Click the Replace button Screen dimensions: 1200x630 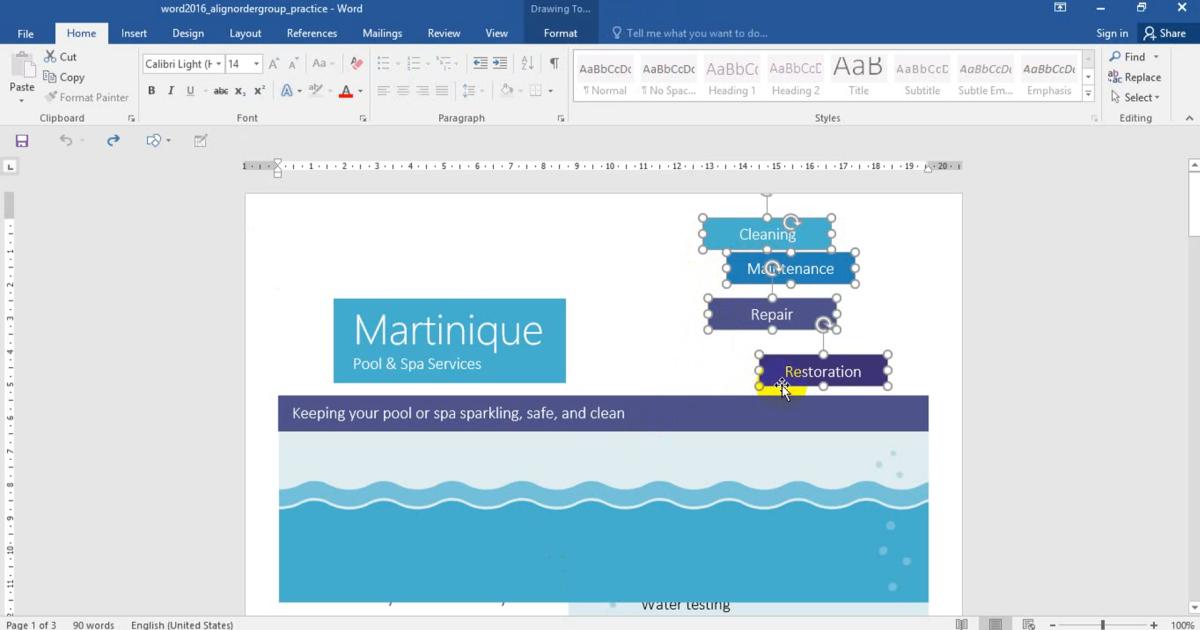[x=1135, y=77]
